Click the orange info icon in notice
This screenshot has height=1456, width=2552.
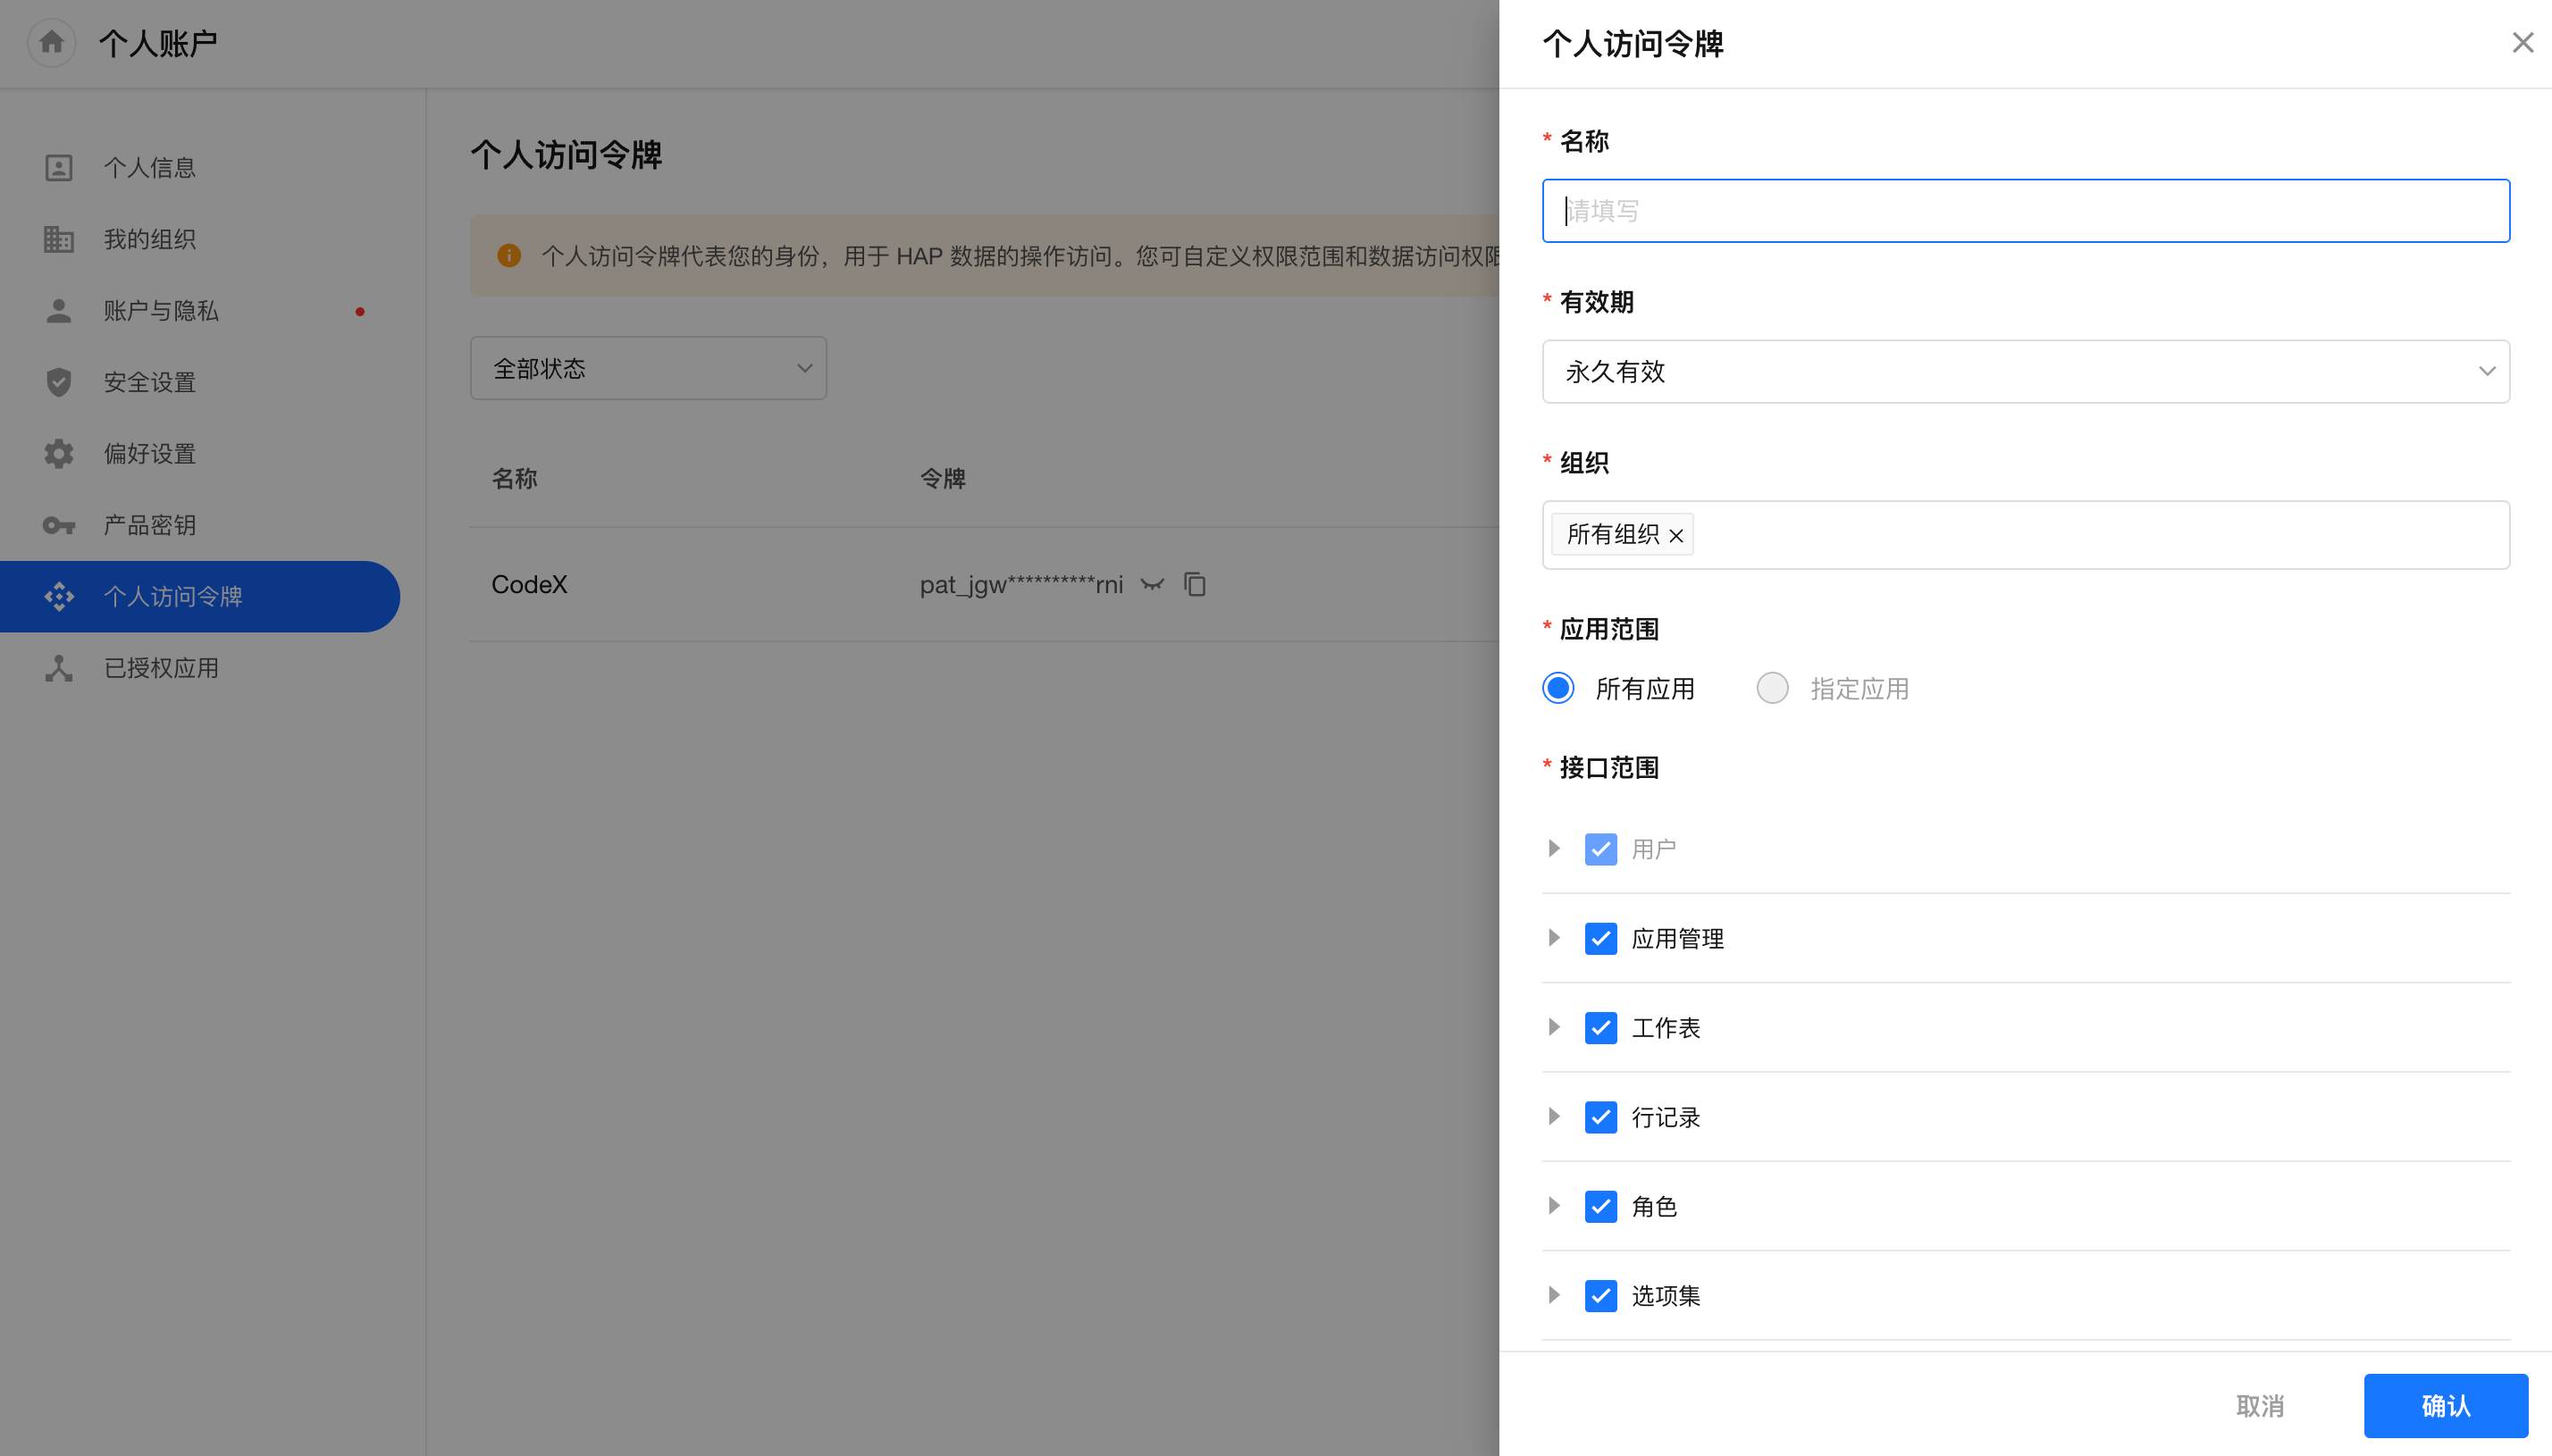pyautogui.click(x=509, y=256)
